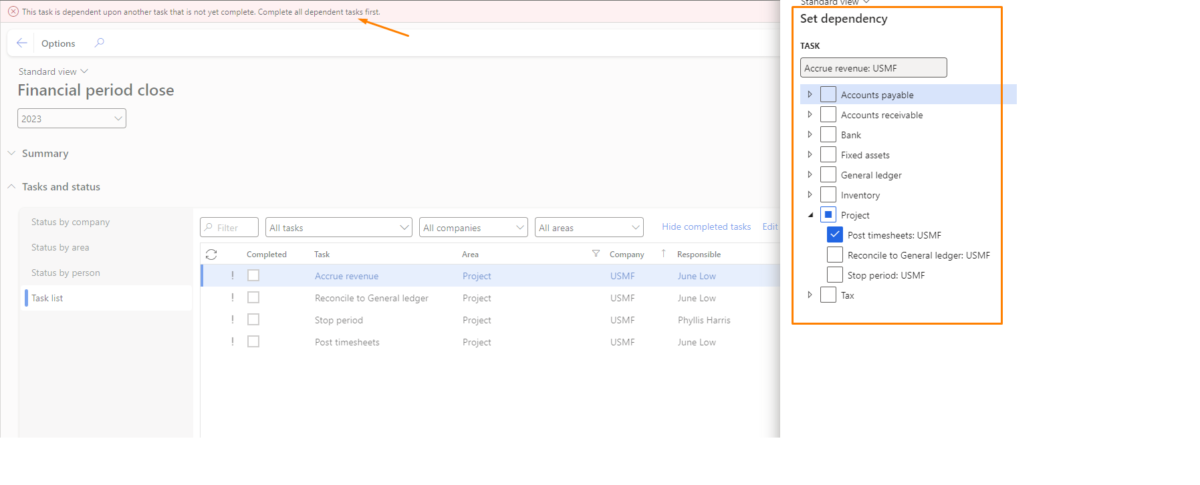Switch to Status by company tab
Viewport: 1200px width, 485px height.
(x=70, y=222)
